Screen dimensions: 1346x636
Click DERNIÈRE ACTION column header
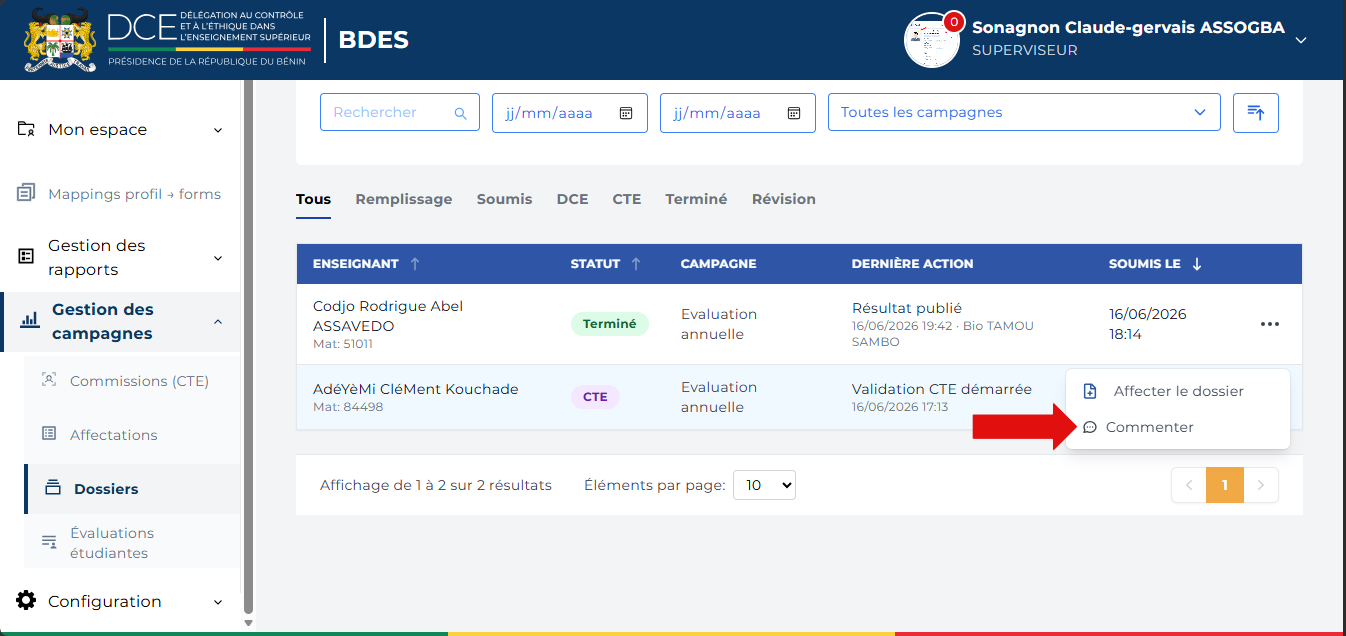click(912, 264)
